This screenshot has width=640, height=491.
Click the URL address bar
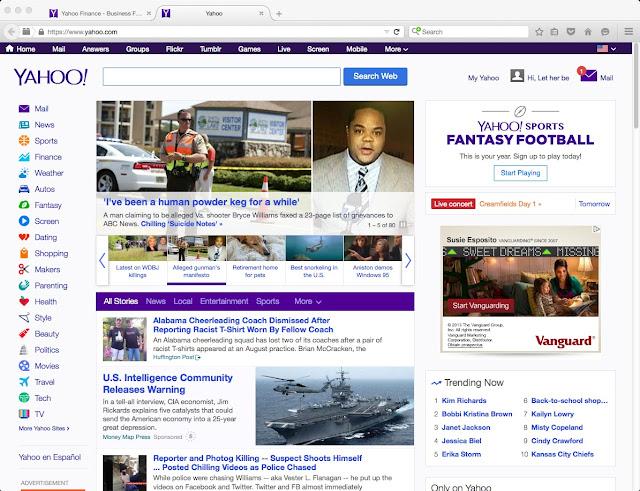214,31
